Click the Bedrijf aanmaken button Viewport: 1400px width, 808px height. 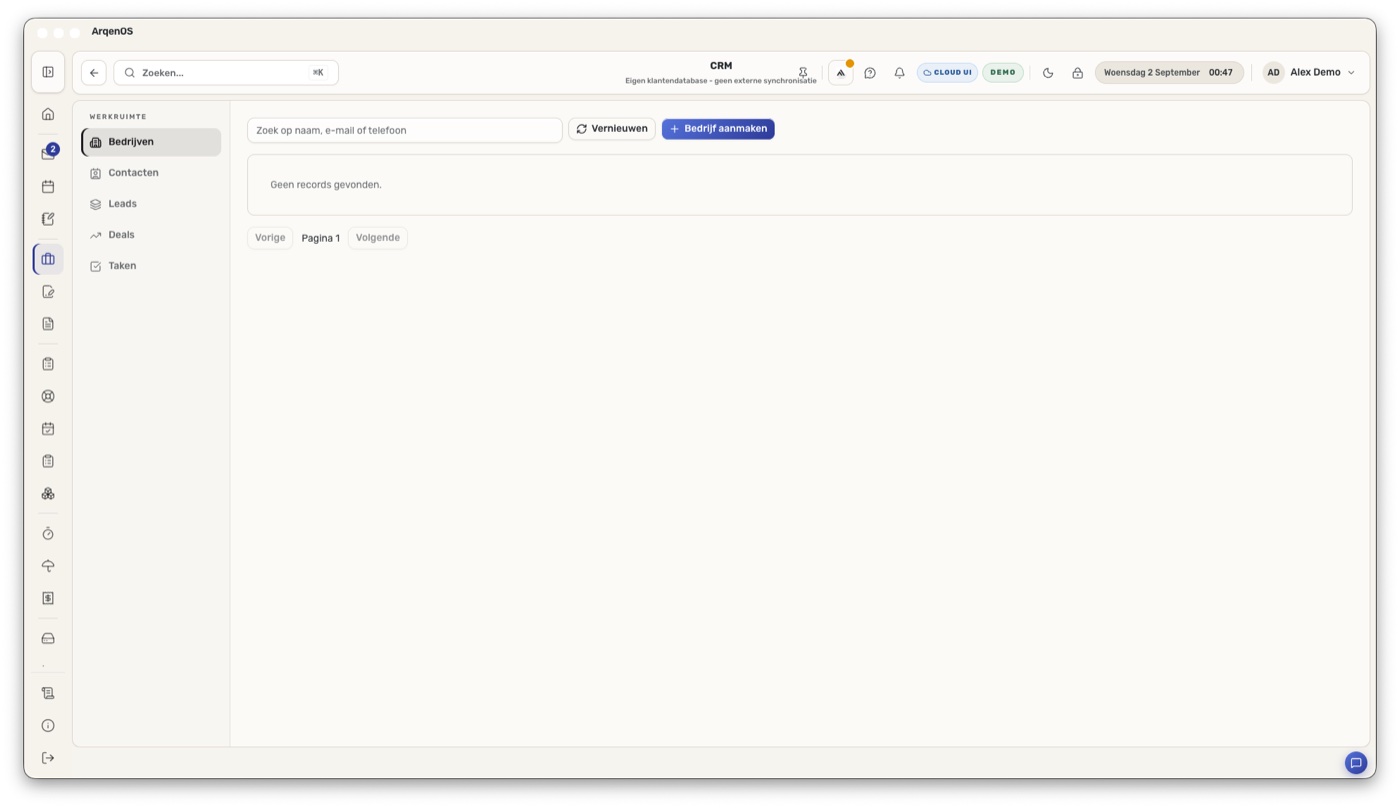pyautogui.click(x=718, y=129)
